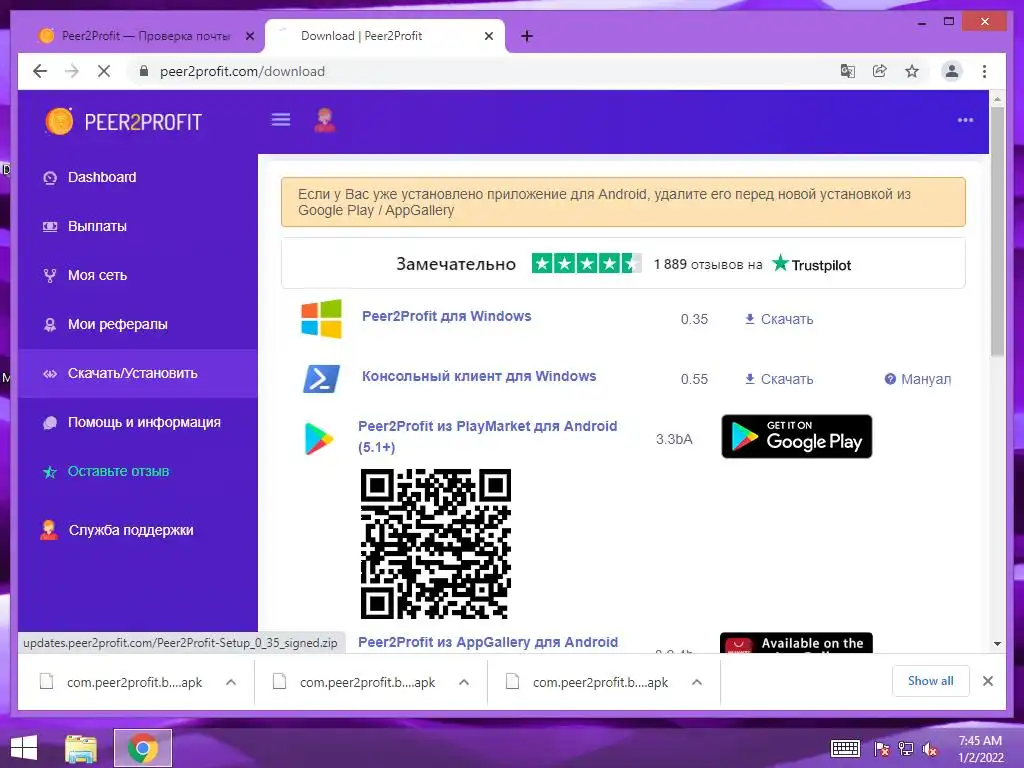Download Peer2Profit для Windows via Скачать
1024x768 pixels.
(x=779, y=319)
